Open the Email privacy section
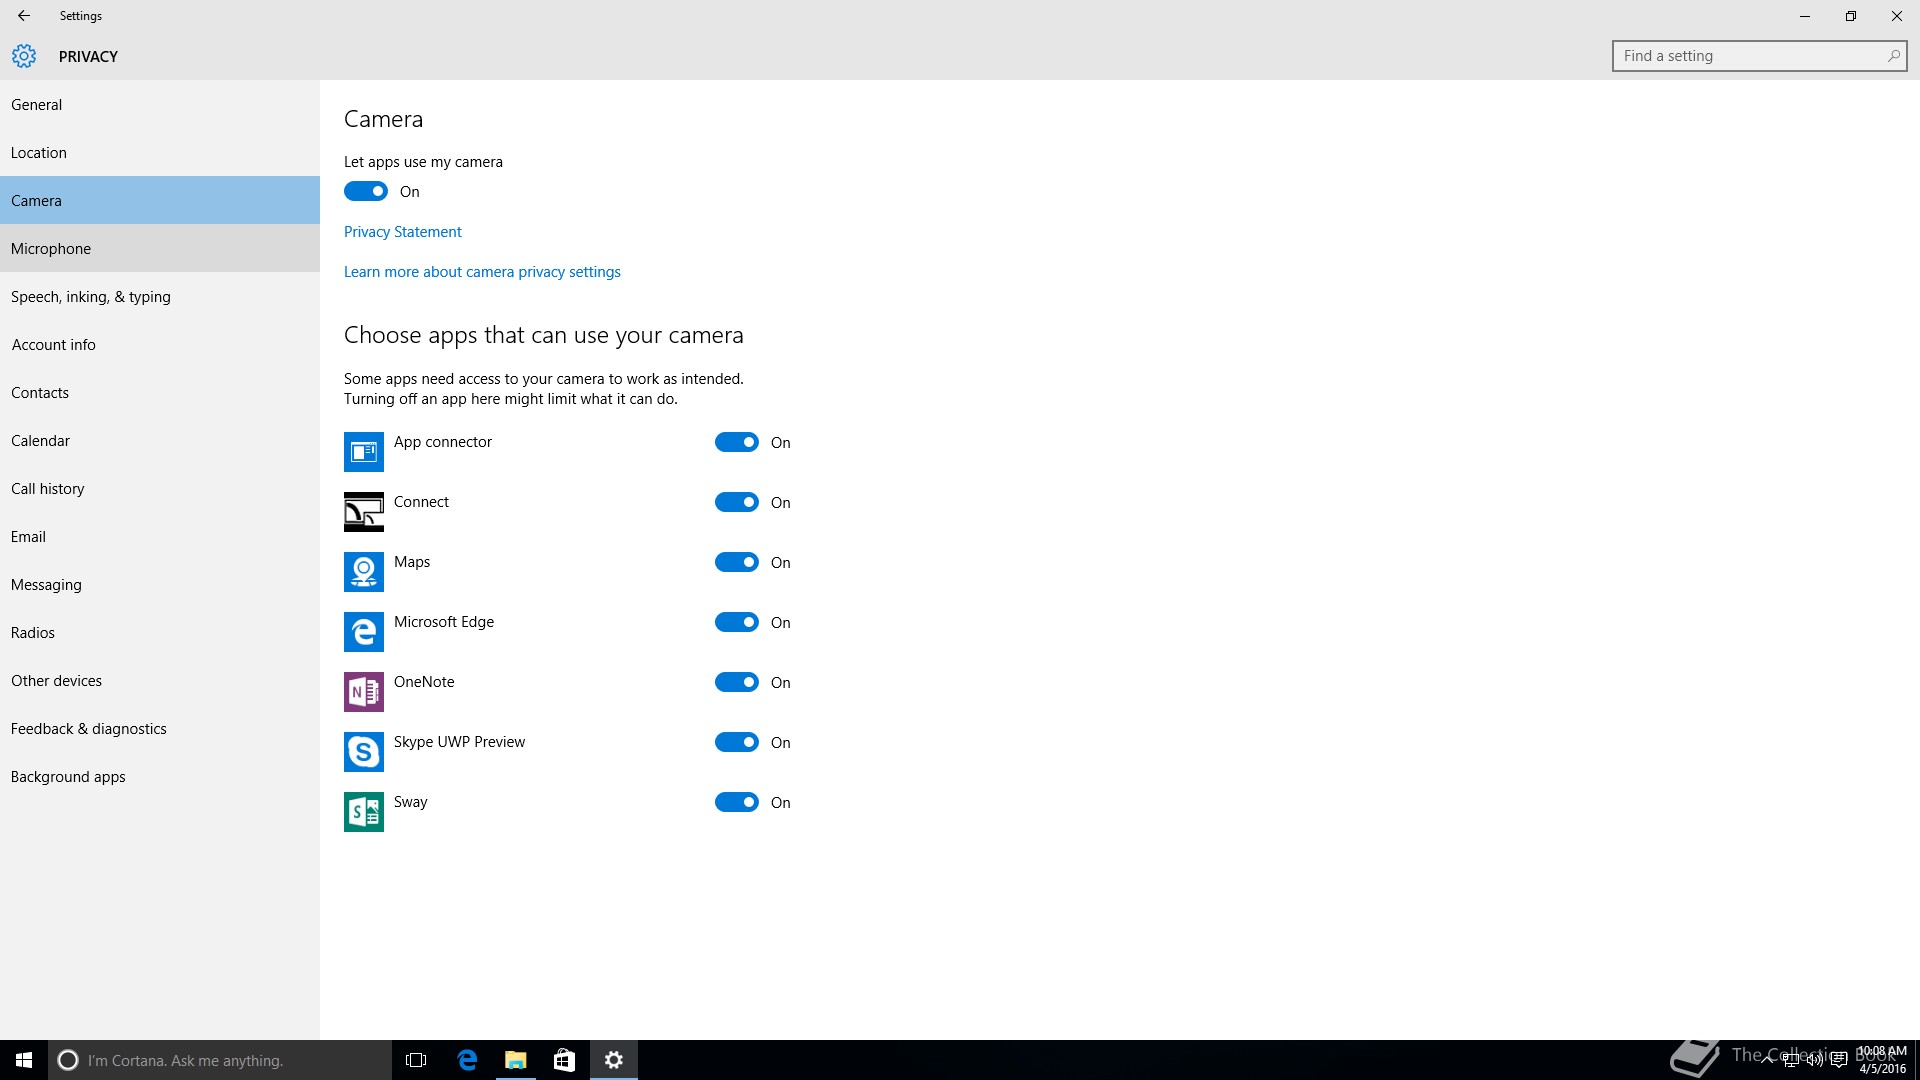This screenshot has width=1920, height=1080. click(x=160, y=536)
